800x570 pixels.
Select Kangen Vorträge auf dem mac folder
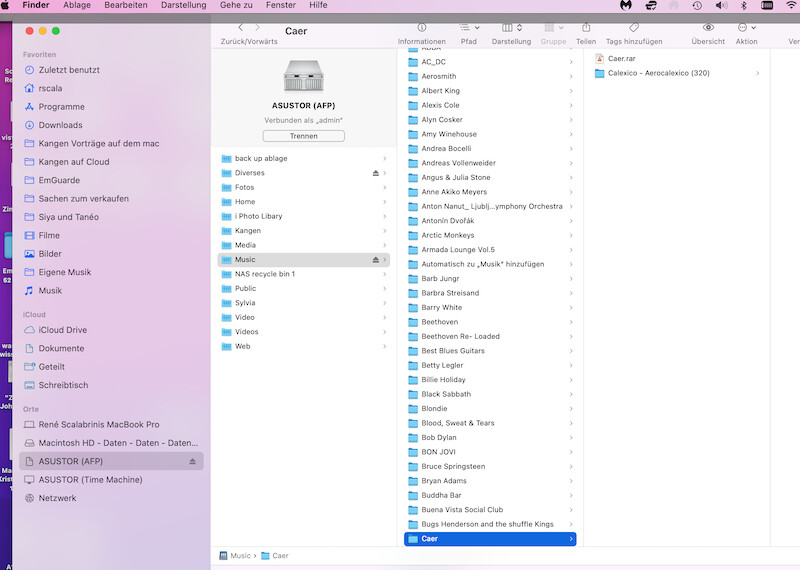98,143
